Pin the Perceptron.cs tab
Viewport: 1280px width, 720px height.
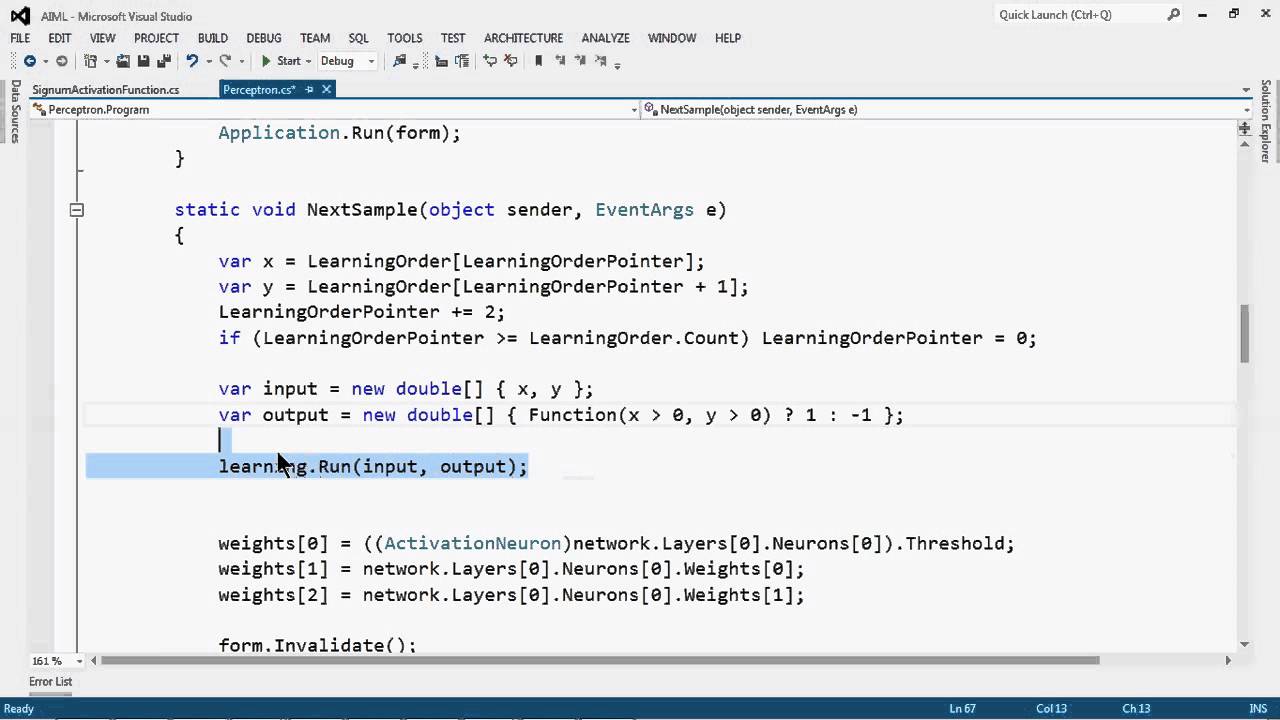(x=309, y=89)
